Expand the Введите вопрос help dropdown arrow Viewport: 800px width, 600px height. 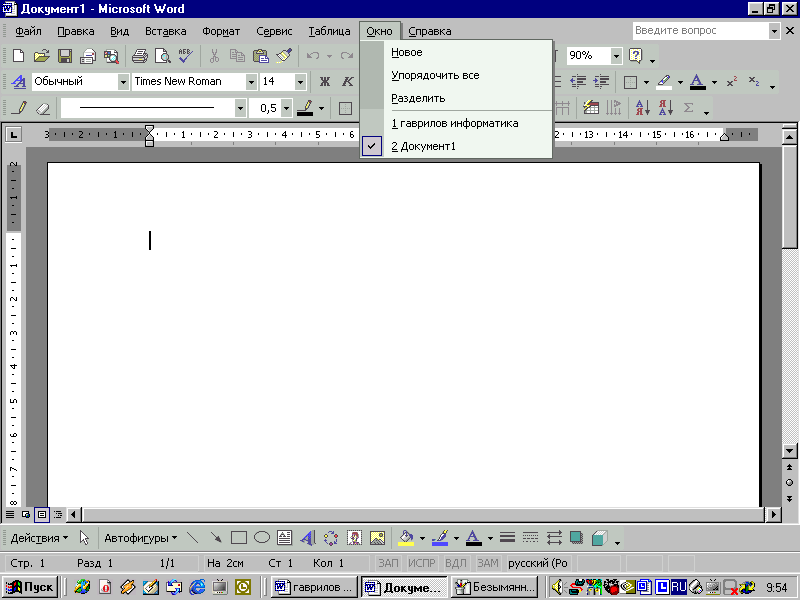click(x=774, y=31)
